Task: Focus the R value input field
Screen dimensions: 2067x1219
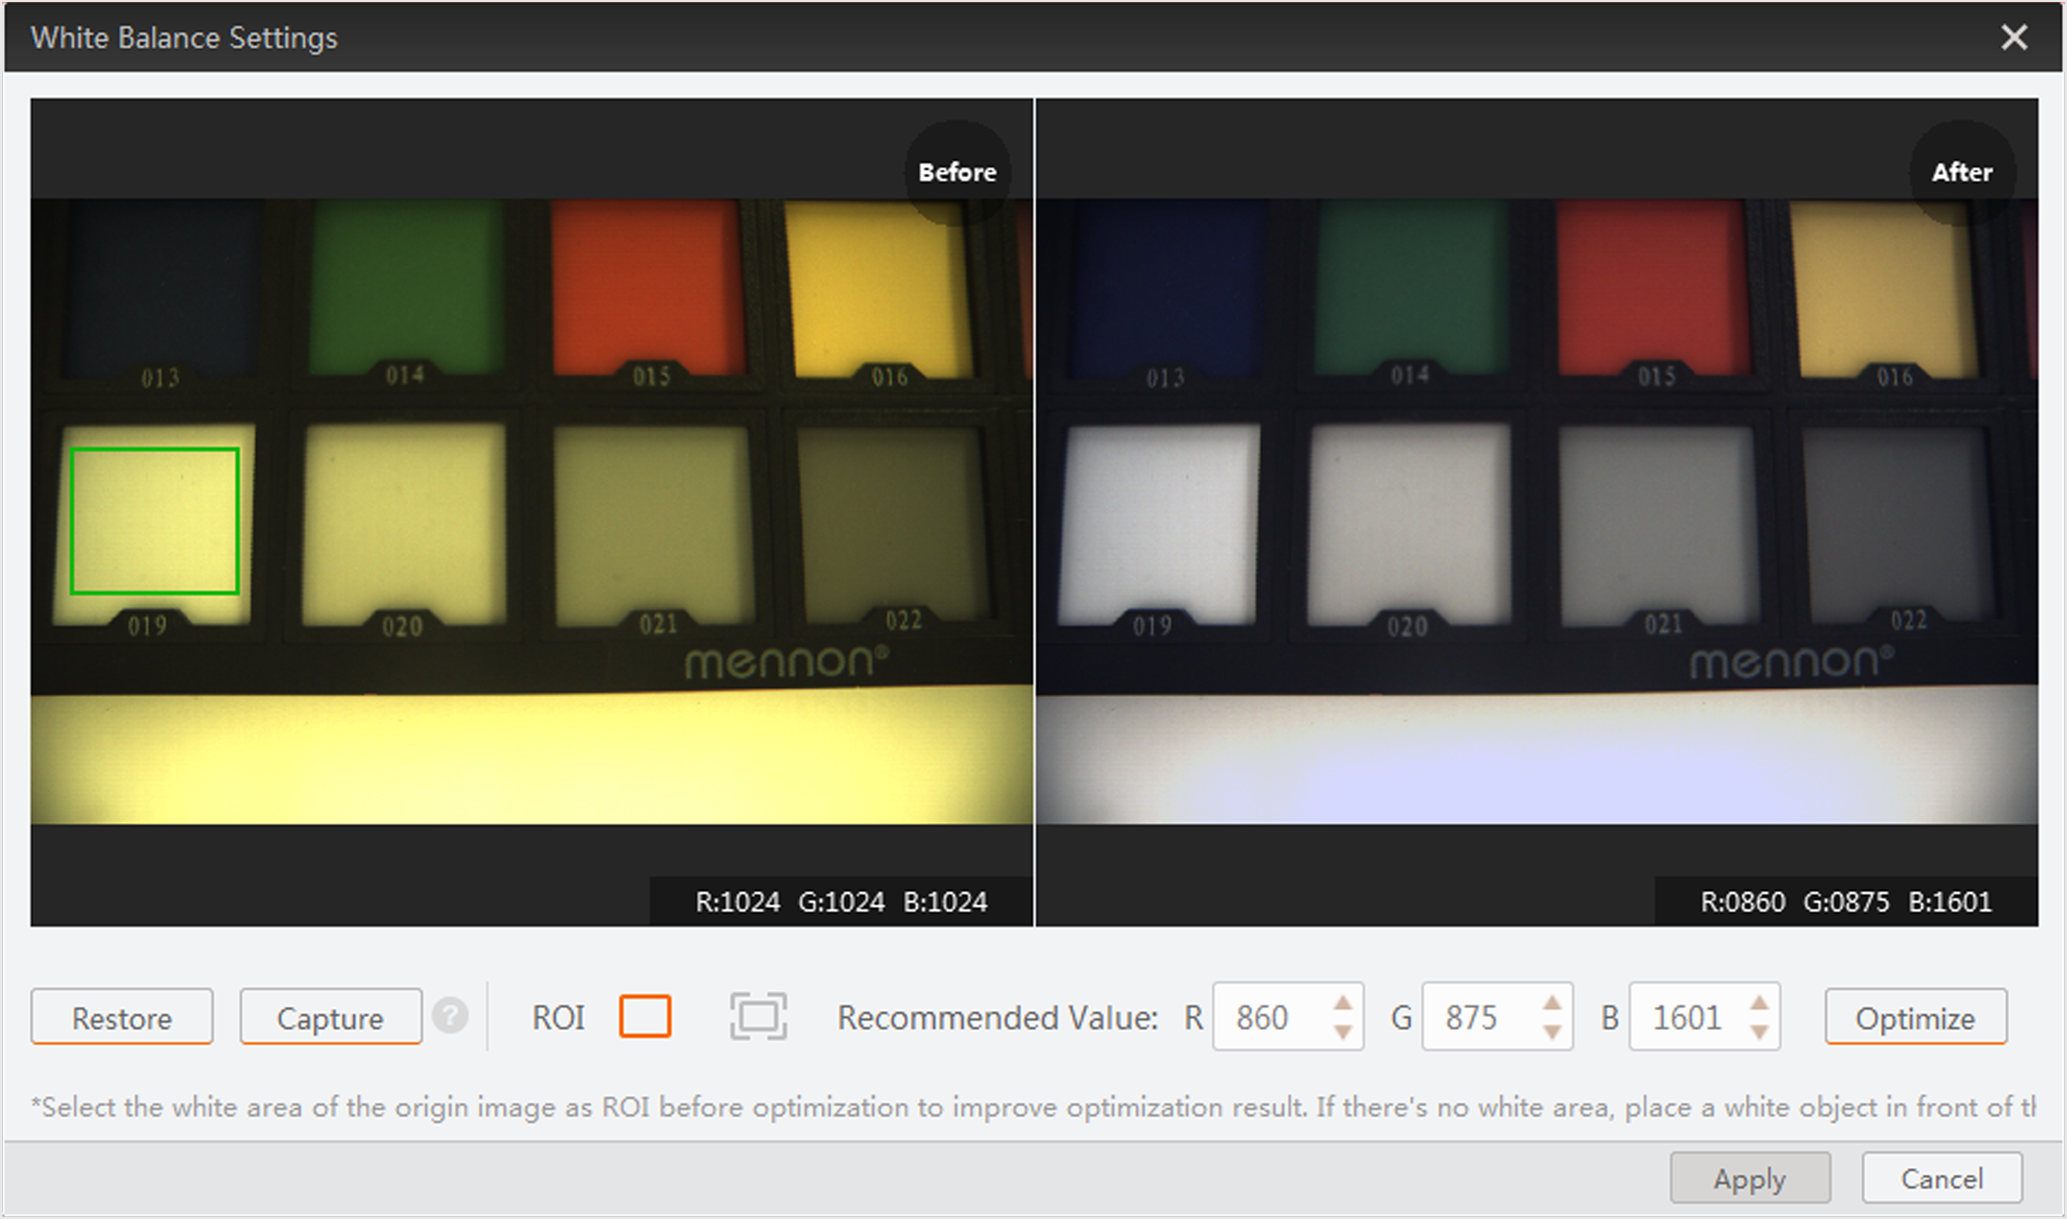Action: point(1266,1018)
